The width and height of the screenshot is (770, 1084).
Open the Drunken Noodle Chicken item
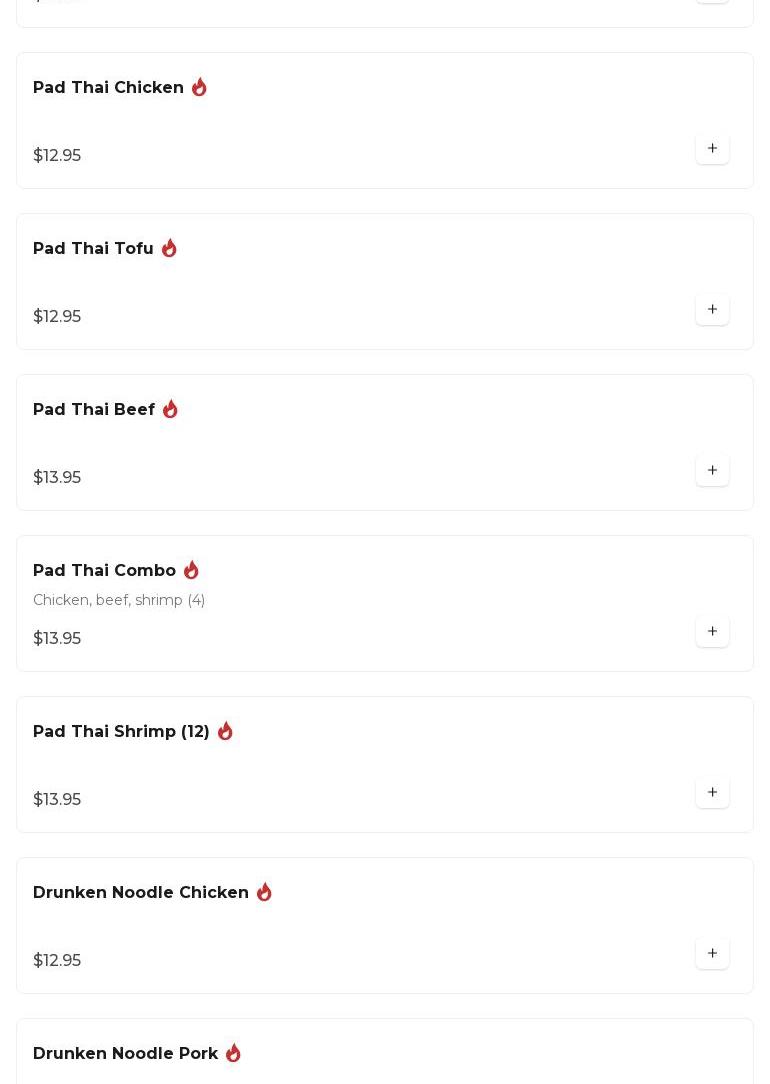click(x=141, y=893)
